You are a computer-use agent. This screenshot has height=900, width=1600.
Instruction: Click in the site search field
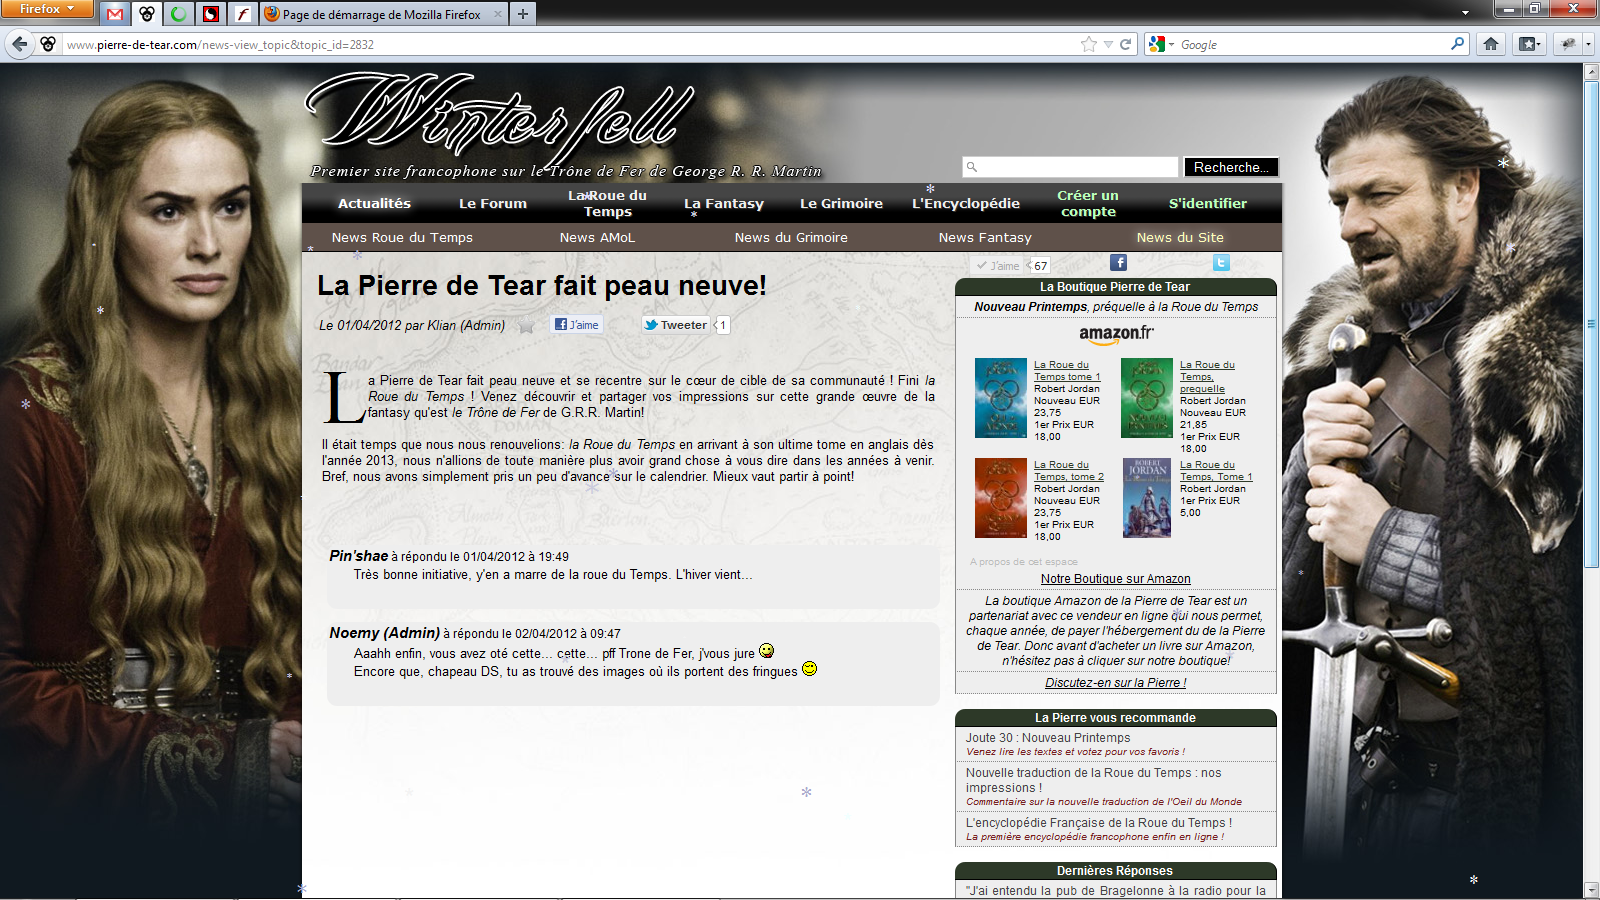pyautogui.click(x=1070, y=167)
